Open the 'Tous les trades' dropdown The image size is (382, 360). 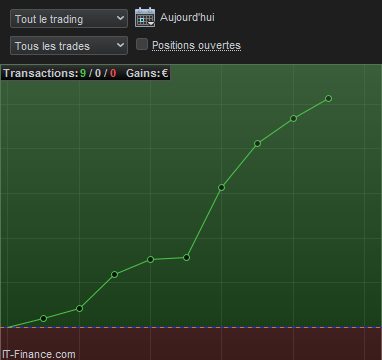coord(69,46)
